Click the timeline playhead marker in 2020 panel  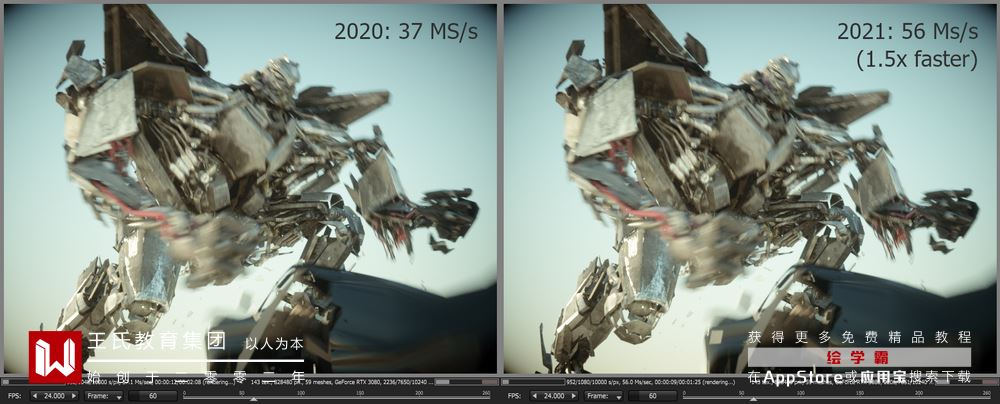click(253, 399)
